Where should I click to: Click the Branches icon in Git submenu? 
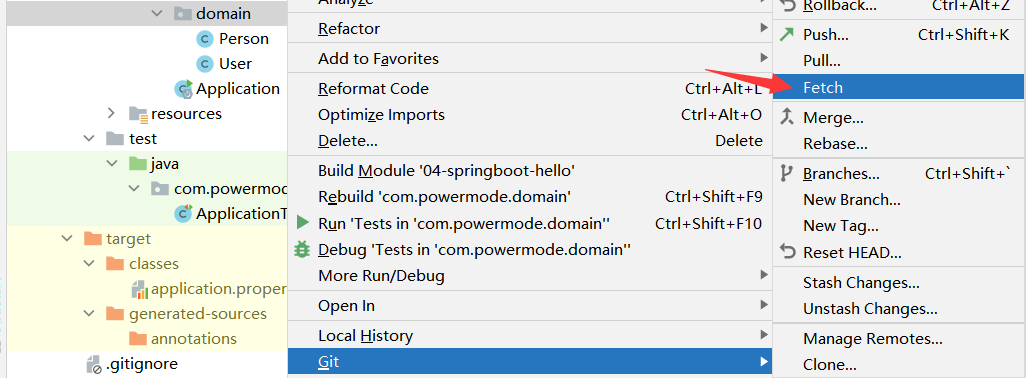(786, 174)
